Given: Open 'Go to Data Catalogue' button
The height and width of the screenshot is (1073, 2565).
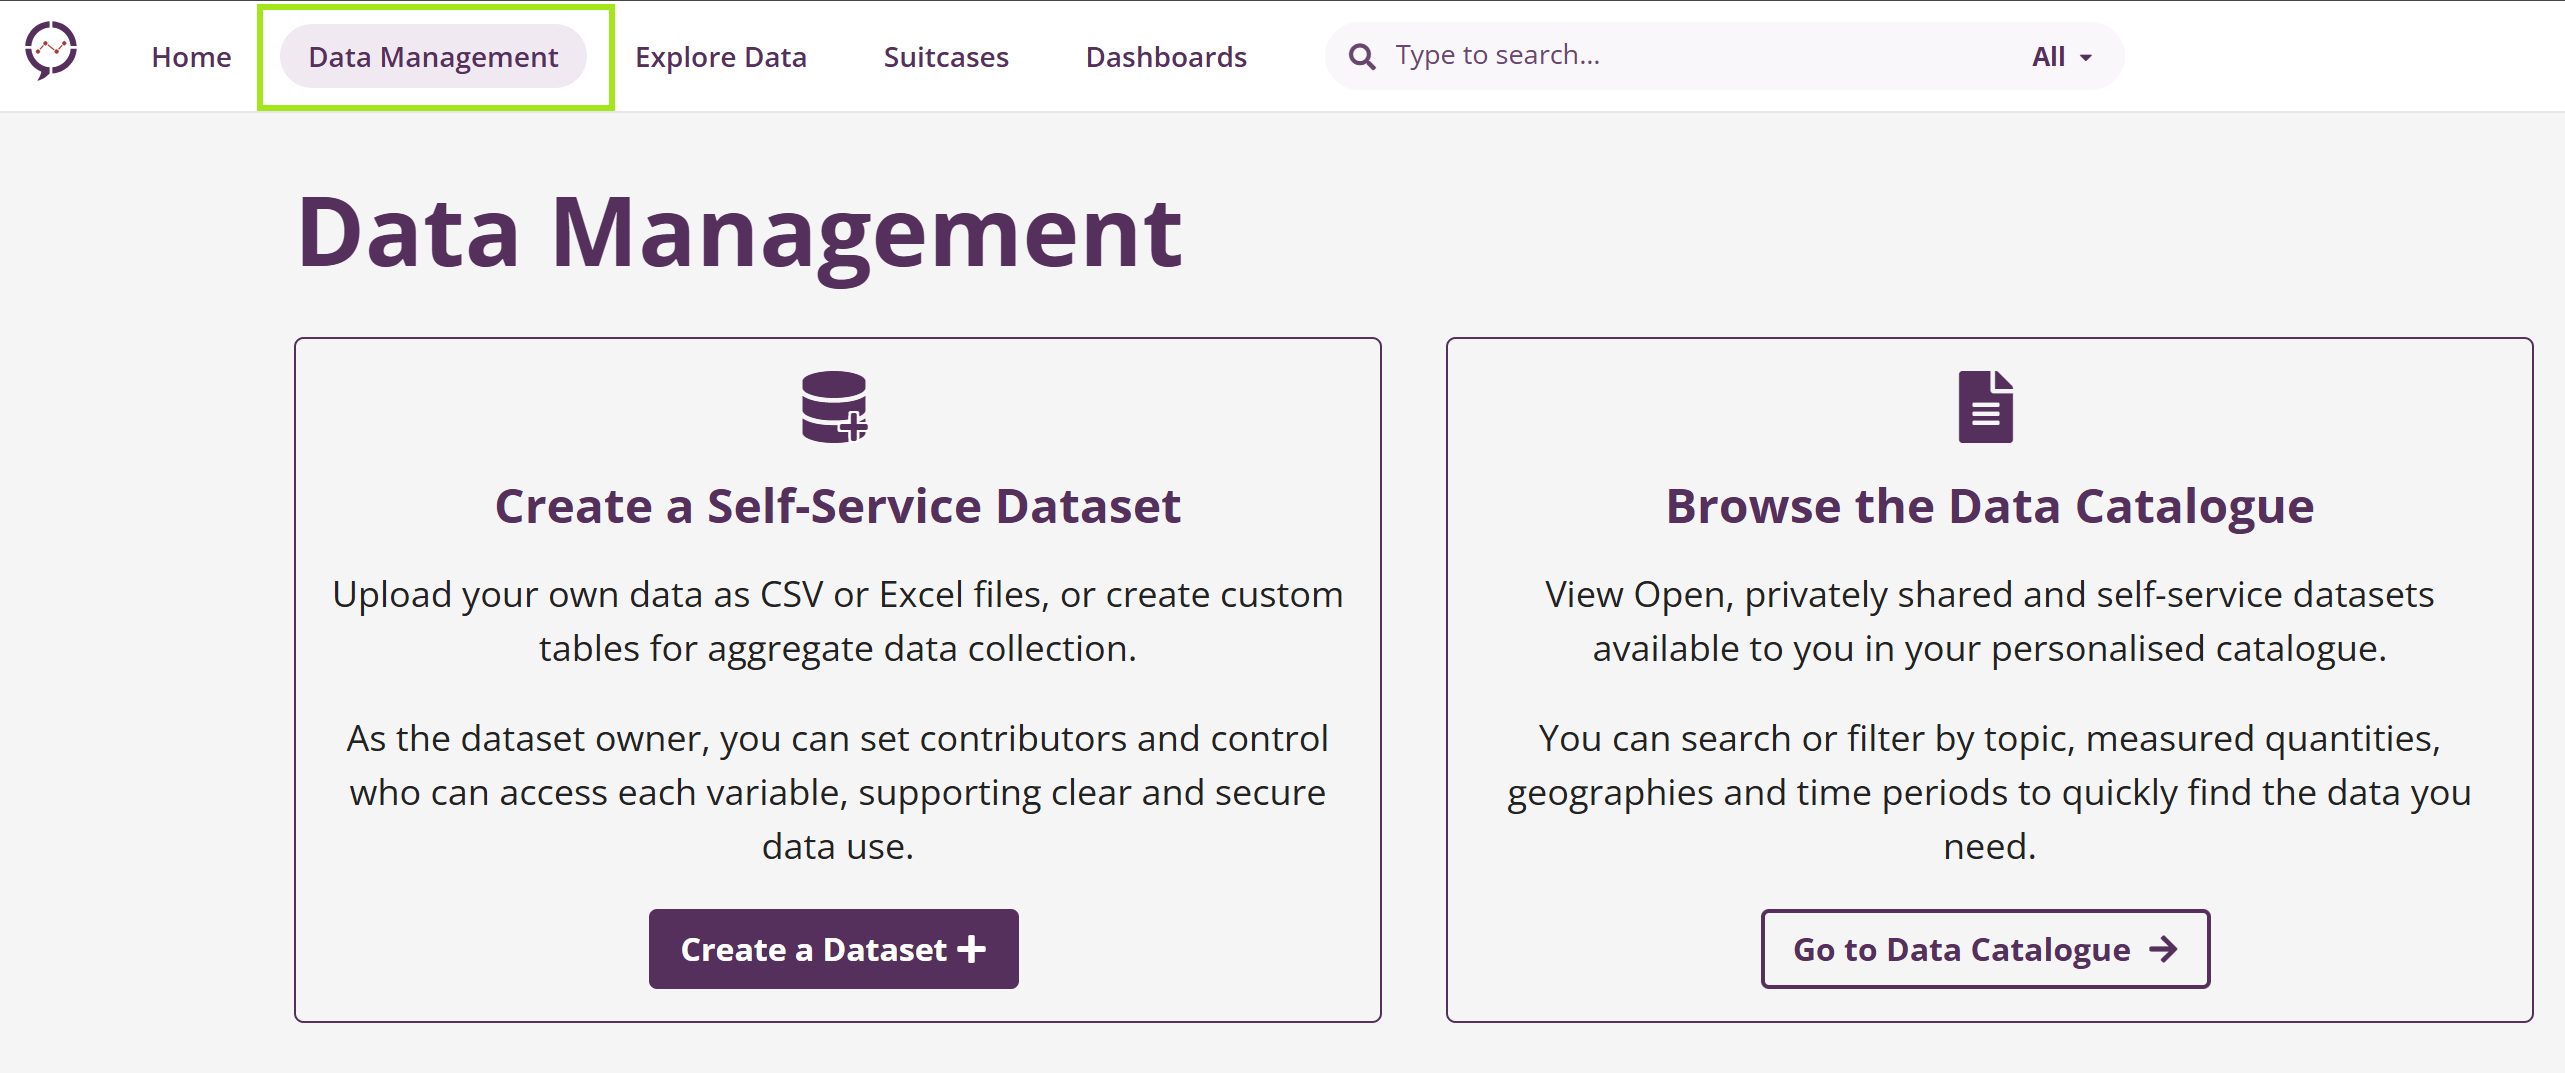Looking at the screenshot, I should pyautogui.click(x=1960, y=949).
